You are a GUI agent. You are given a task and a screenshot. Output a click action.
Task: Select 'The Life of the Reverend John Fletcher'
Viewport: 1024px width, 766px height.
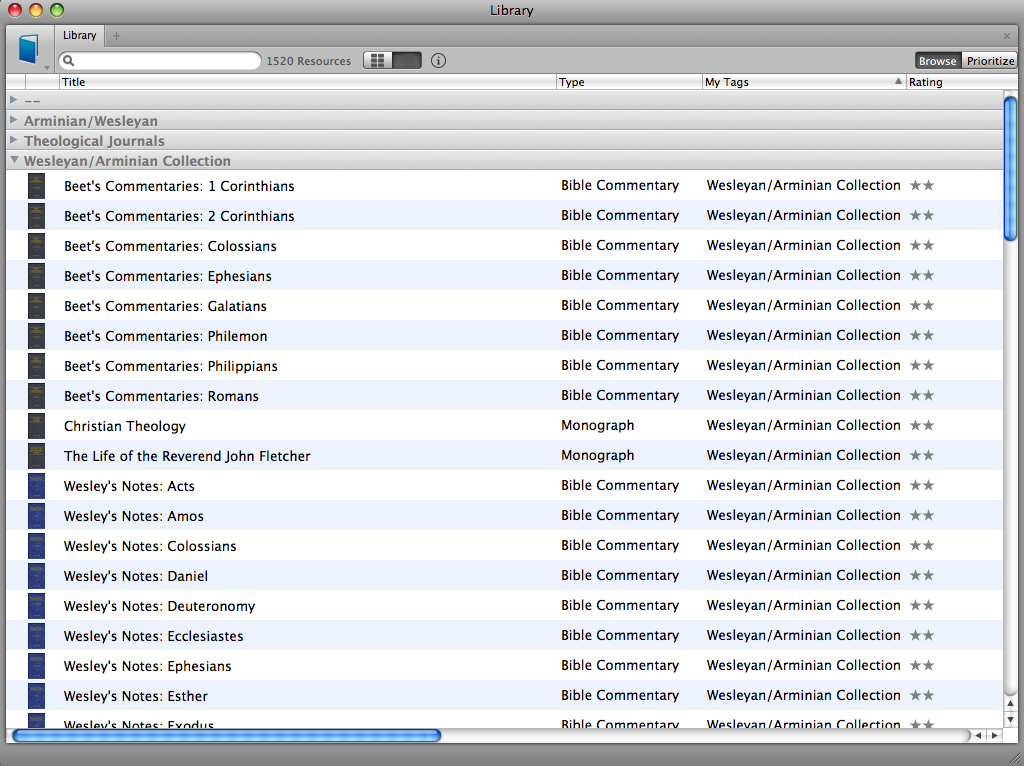(187, 456)
